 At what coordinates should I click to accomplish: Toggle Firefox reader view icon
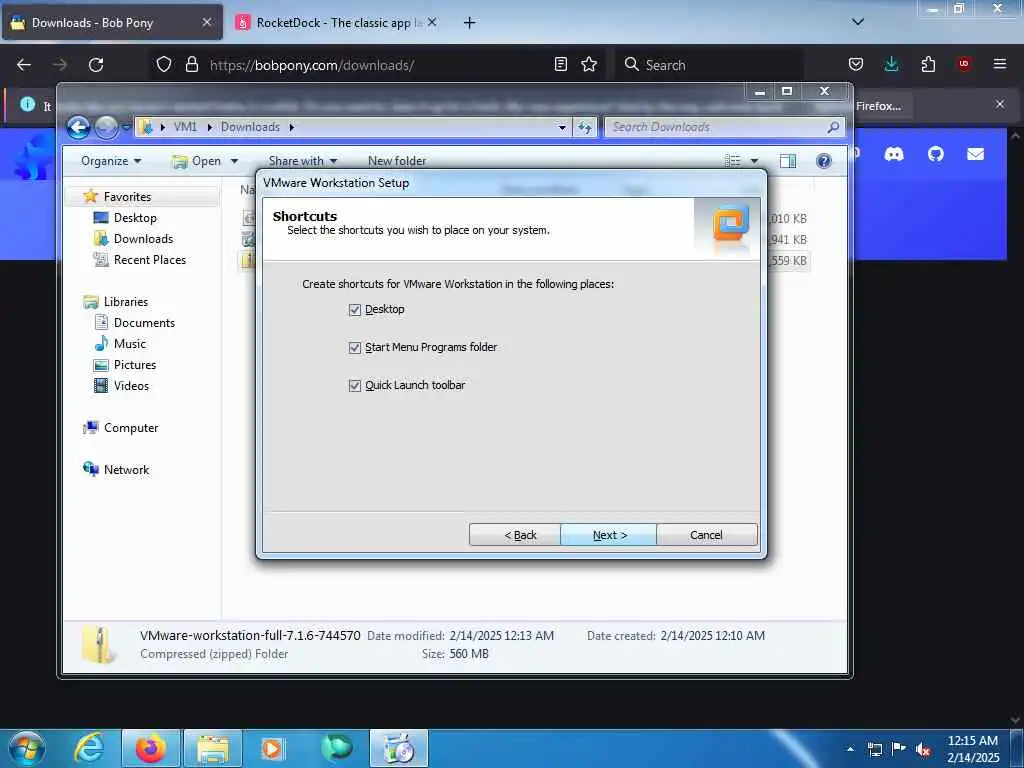point(560,64)
